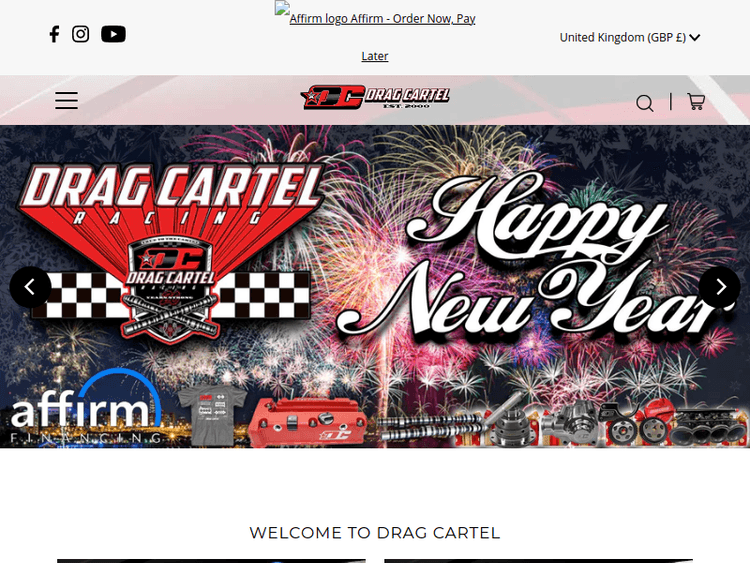Go to previous slide in banner
The width and height of the screenshot is (750, 563).
30,287
